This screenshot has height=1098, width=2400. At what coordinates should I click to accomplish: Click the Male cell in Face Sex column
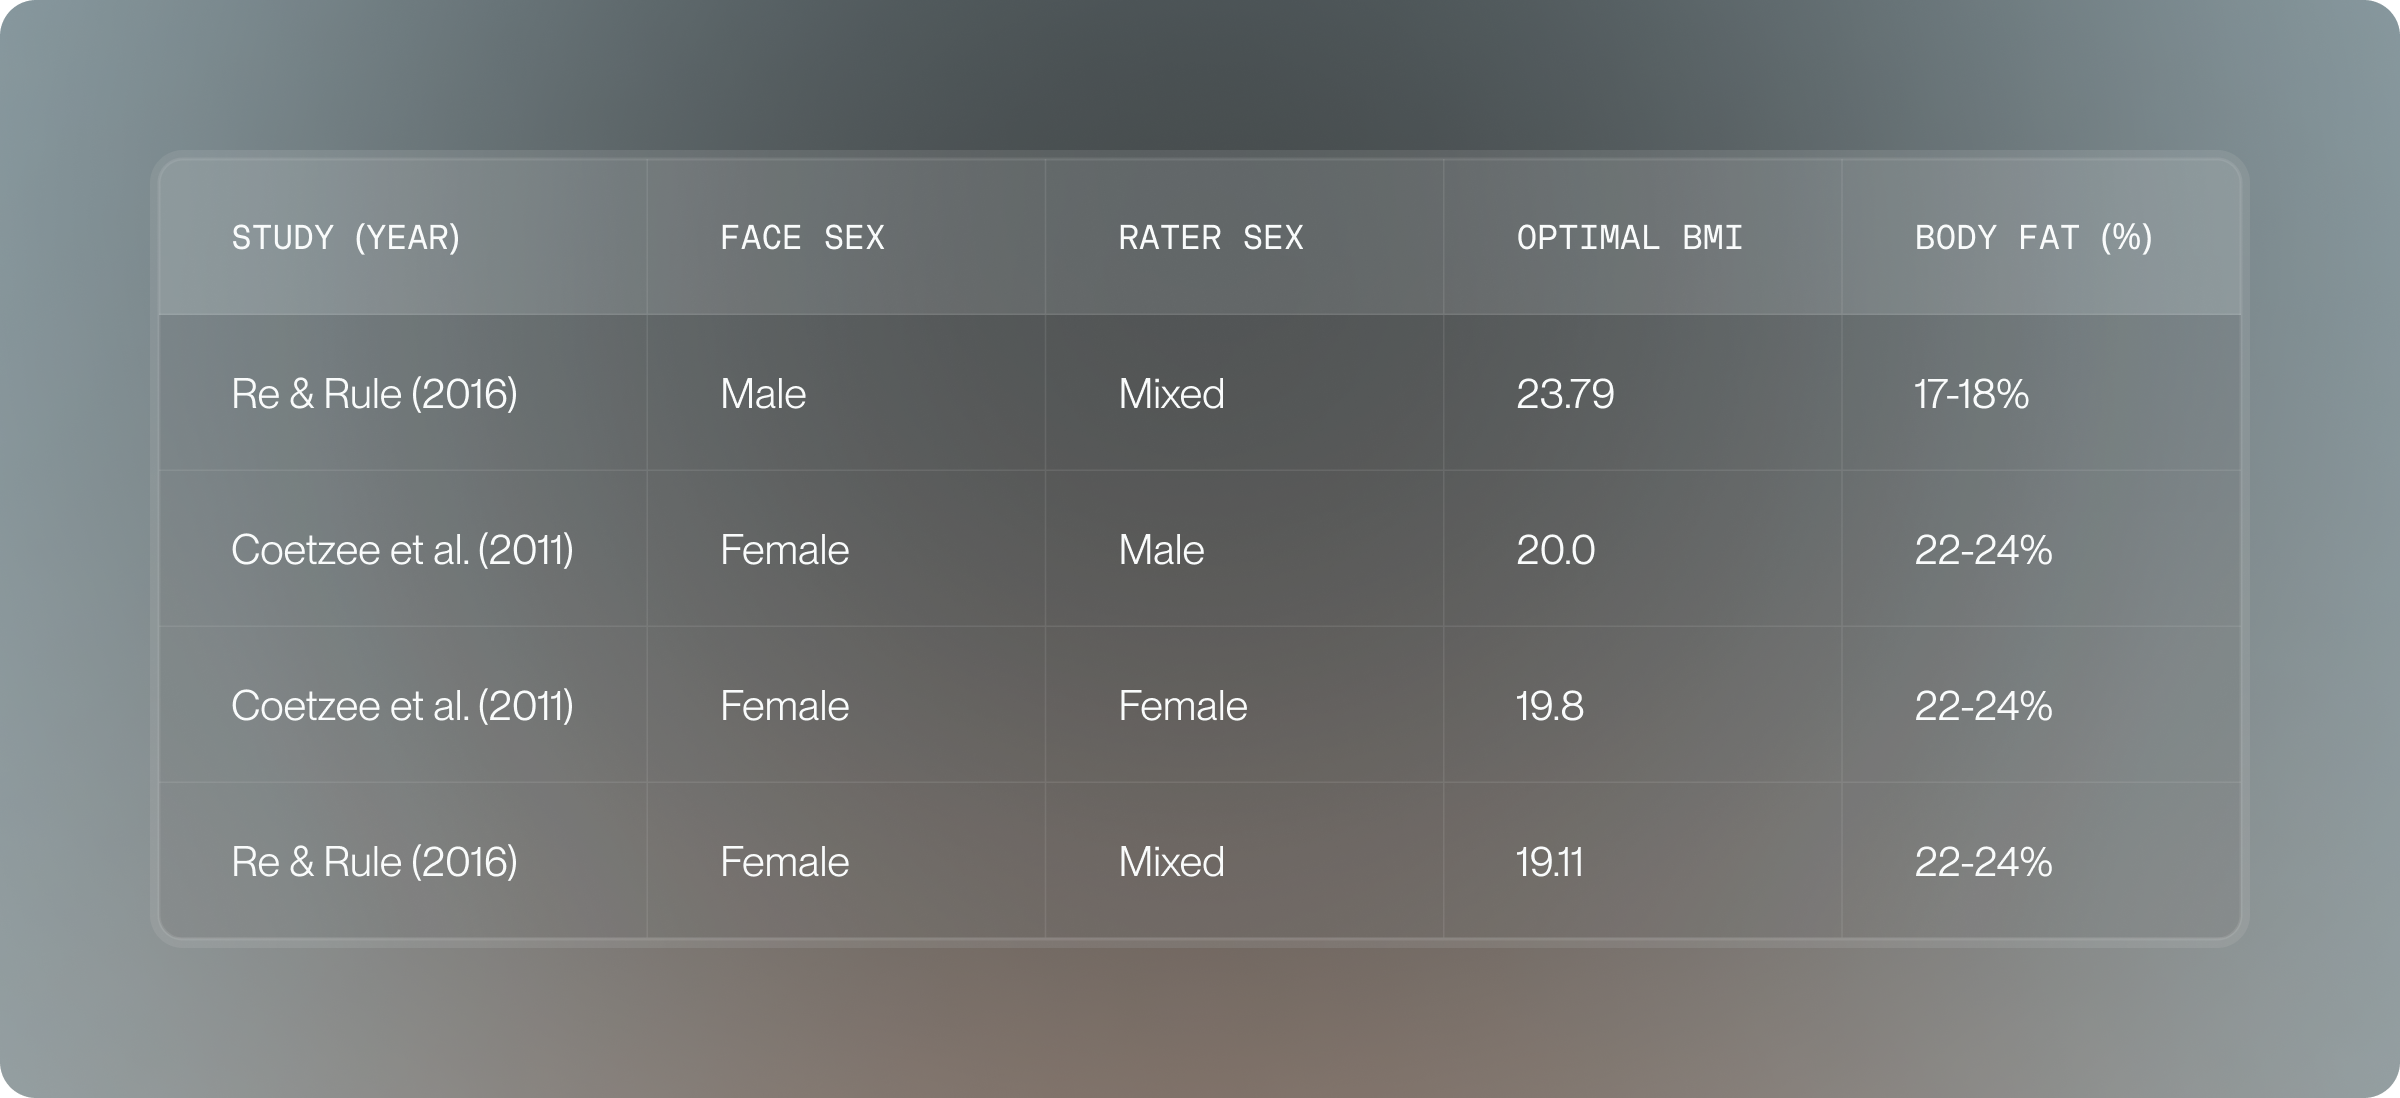pos(763,394)
